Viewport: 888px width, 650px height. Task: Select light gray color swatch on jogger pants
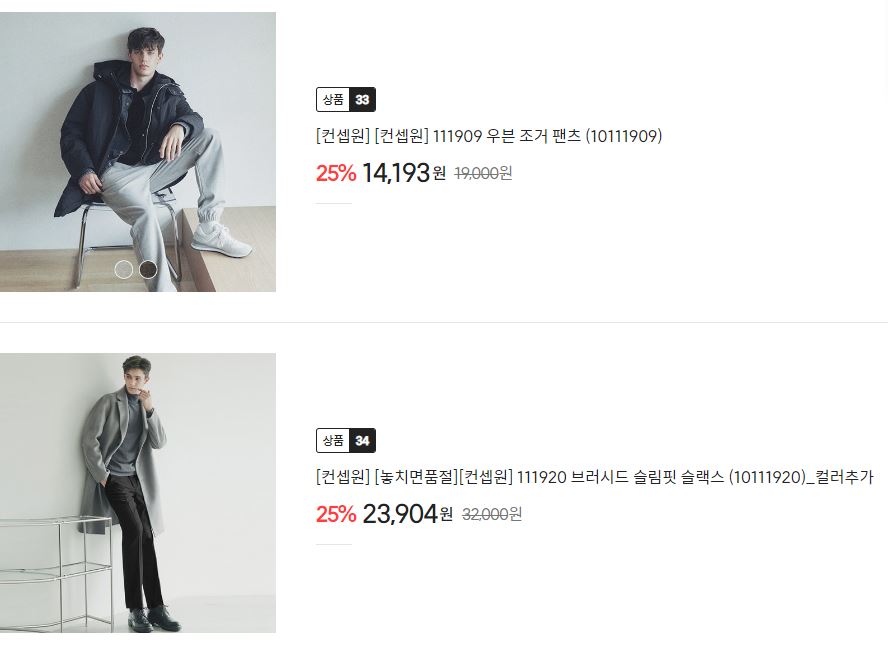pos(123,270)
